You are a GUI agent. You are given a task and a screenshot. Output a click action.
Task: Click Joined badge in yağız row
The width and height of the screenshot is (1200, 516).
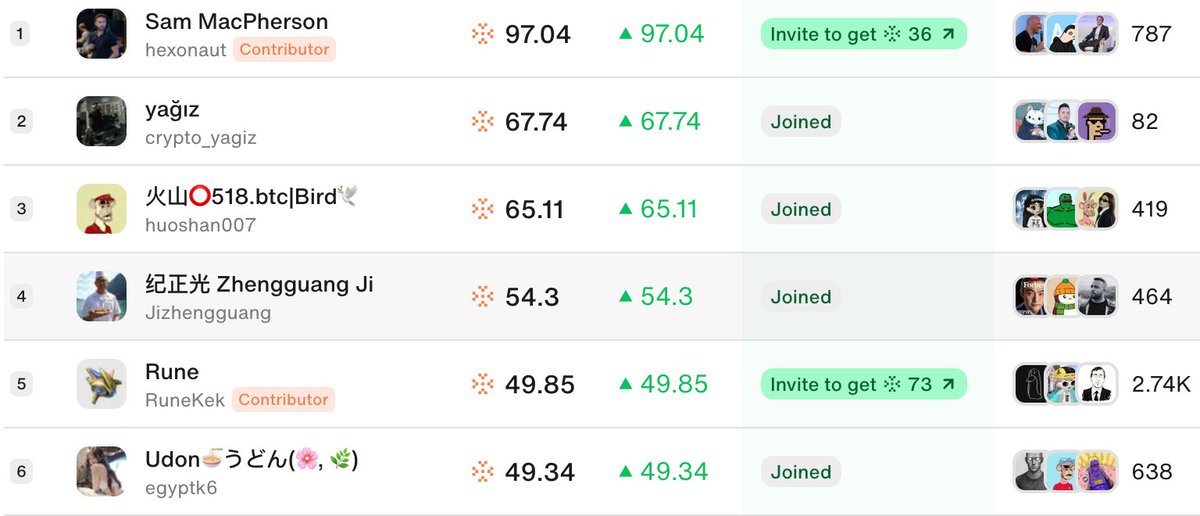click(801, 122)
